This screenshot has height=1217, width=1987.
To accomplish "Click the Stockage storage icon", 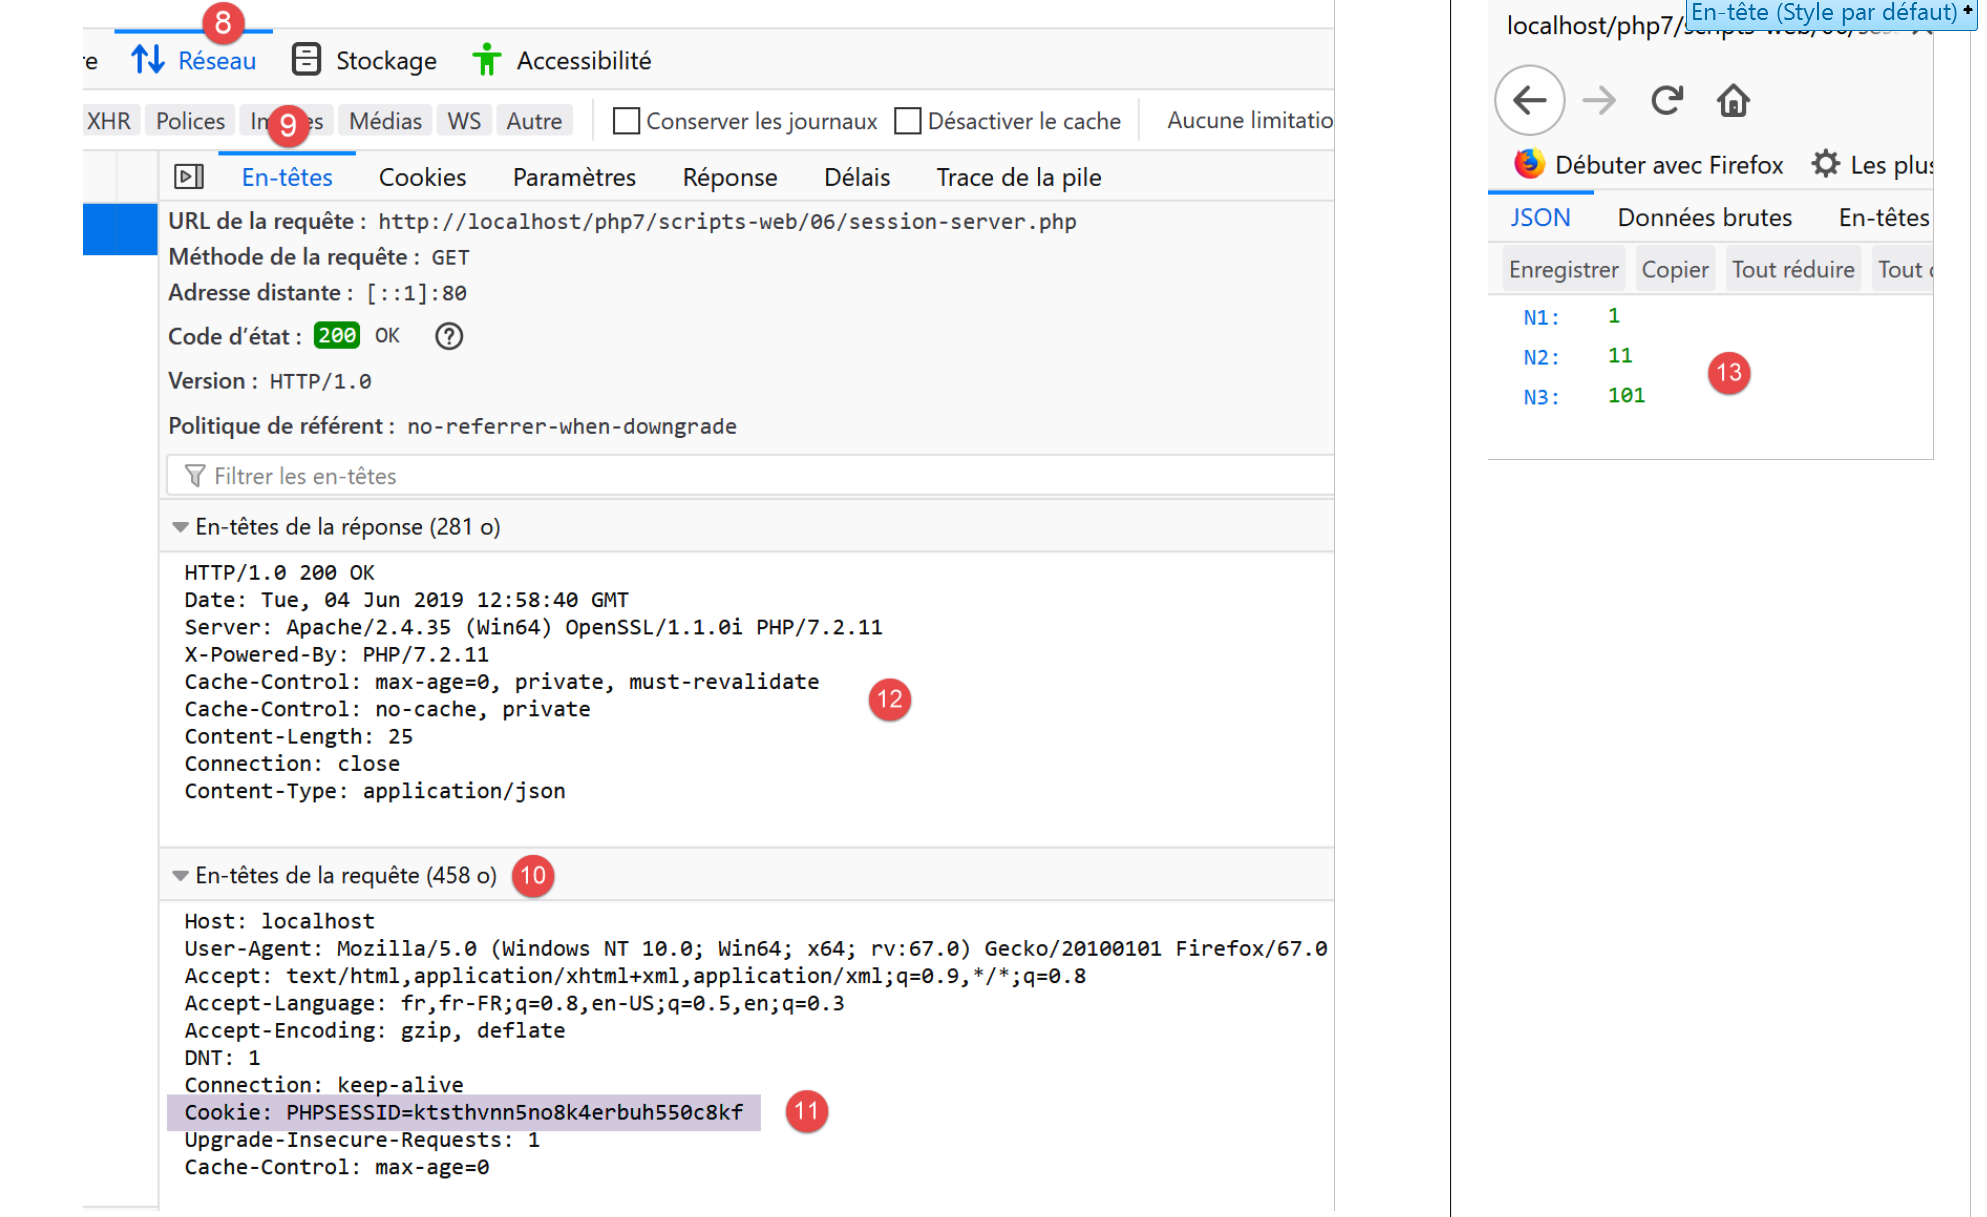I will [306, 60].
